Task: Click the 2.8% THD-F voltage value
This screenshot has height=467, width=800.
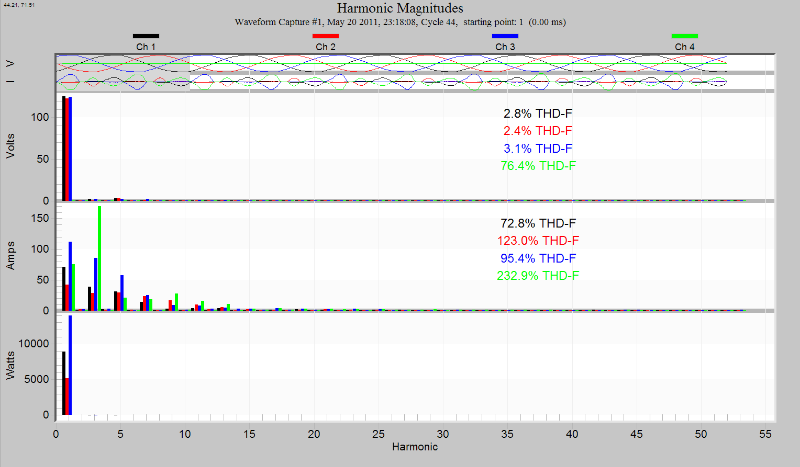Action: click(538, 113)
